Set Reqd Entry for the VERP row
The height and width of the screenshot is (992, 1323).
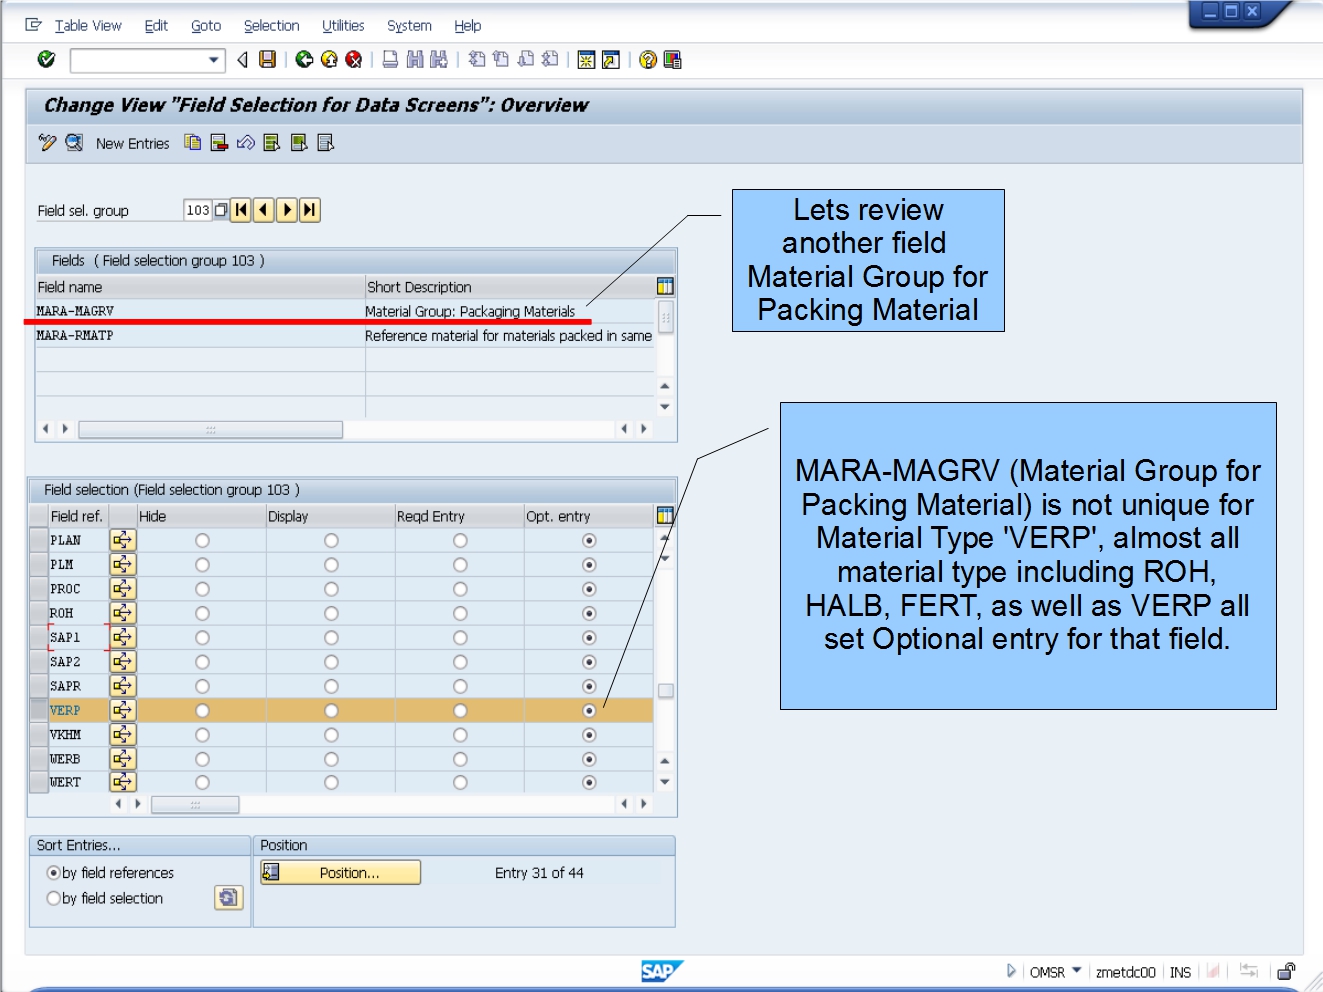(x=459, y=710)
